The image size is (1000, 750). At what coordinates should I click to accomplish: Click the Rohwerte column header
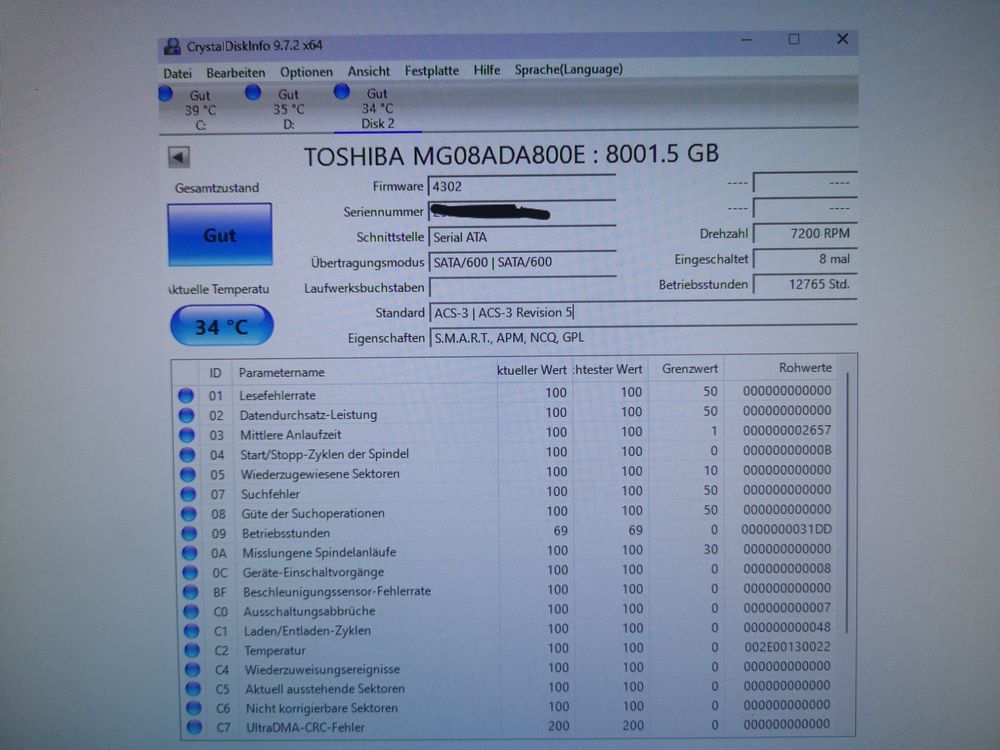coord(805,367)
